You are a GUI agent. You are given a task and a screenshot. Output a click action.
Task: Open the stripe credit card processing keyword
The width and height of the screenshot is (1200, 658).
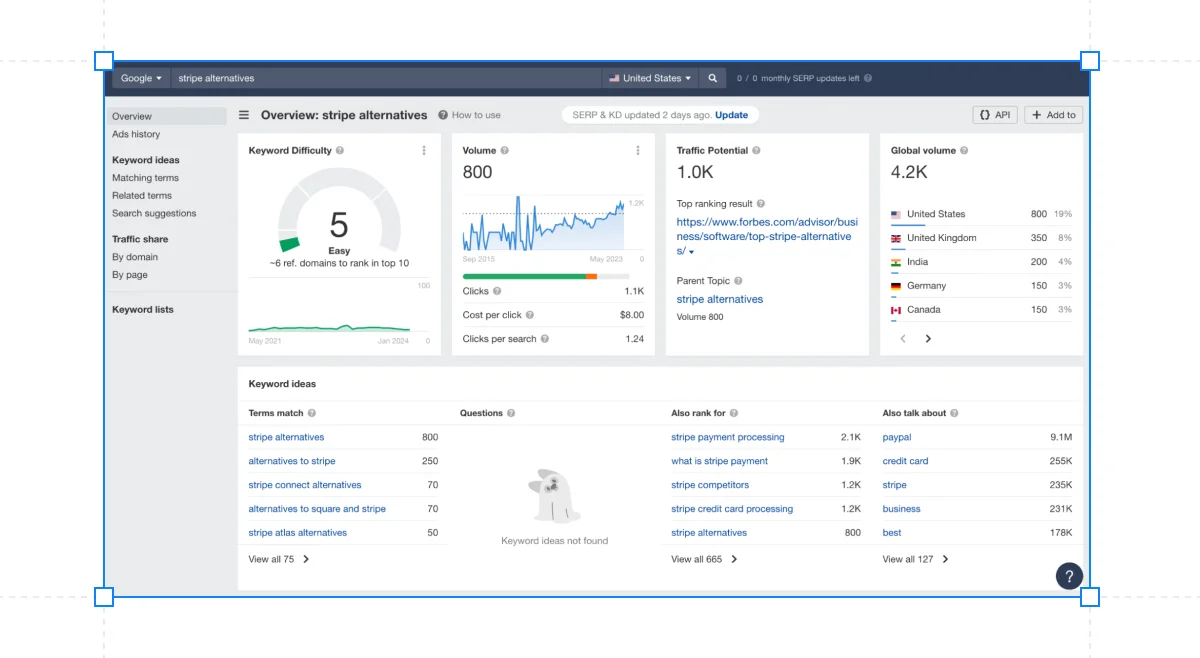[732, 509]
